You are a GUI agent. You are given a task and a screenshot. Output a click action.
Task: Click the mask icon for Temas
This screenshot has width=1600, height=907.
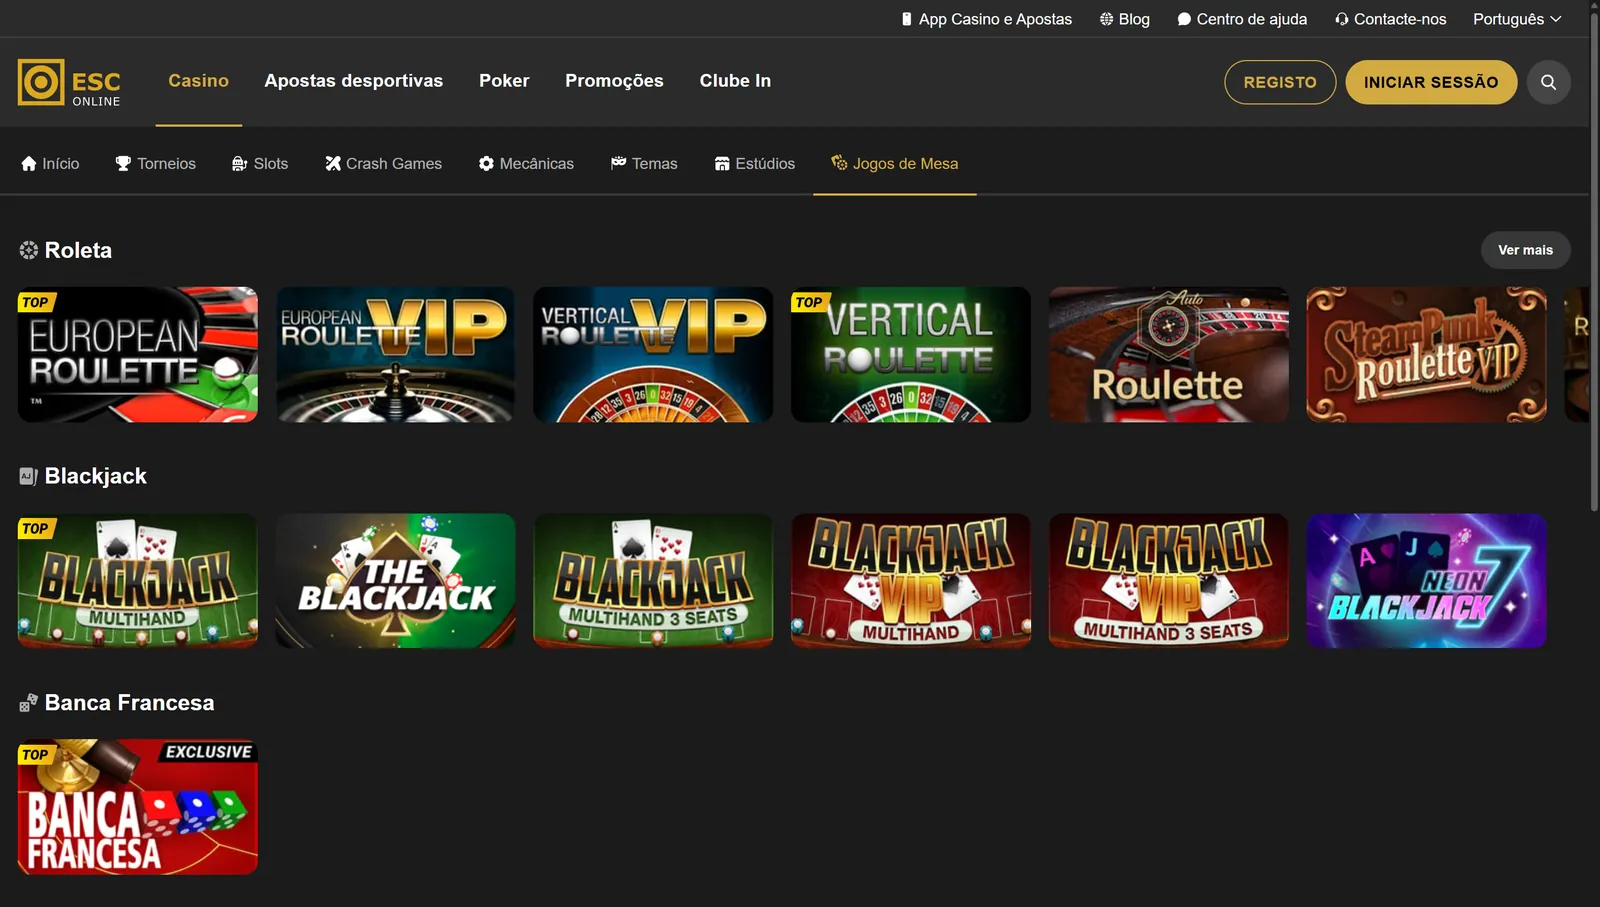pyautogui.click(x=618, y=162)
